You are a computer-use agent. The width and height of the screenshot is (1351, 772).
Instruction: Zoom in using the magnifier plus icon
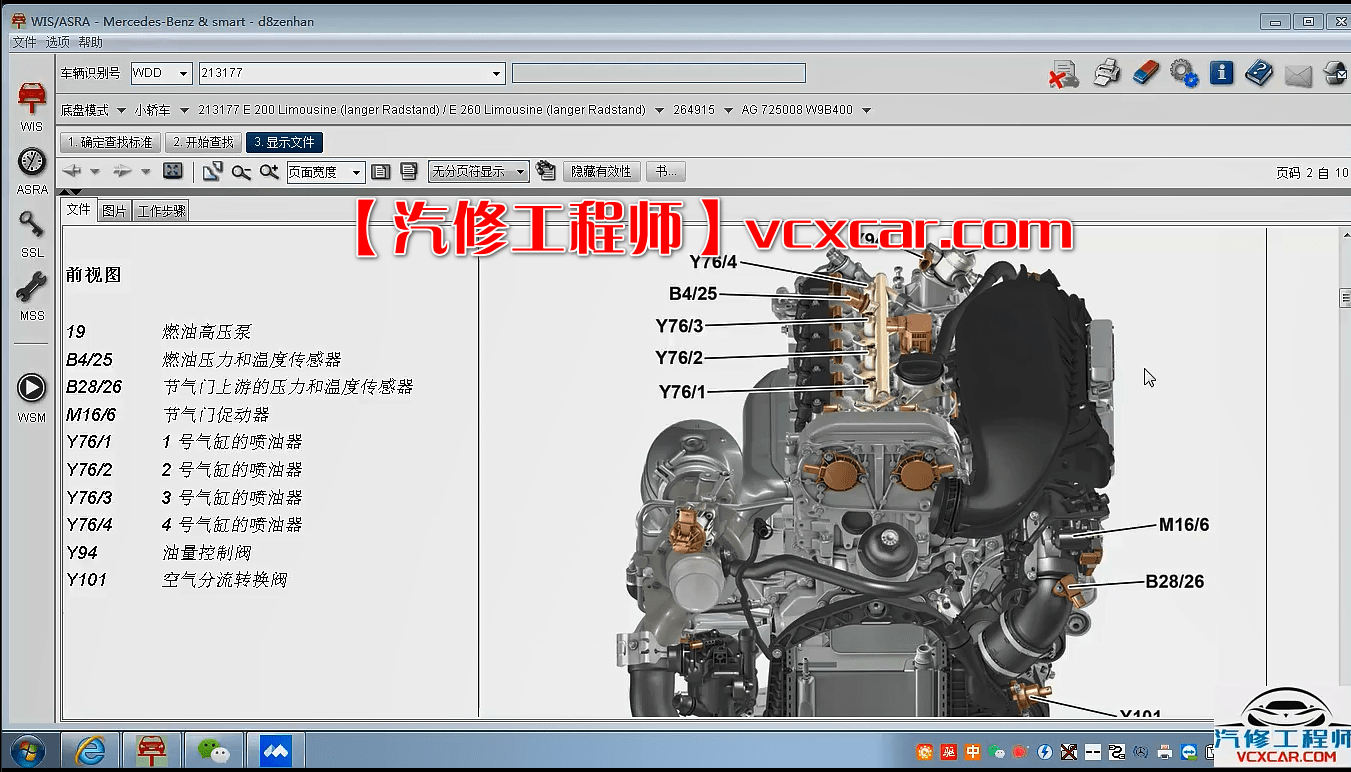pos(268,171)
